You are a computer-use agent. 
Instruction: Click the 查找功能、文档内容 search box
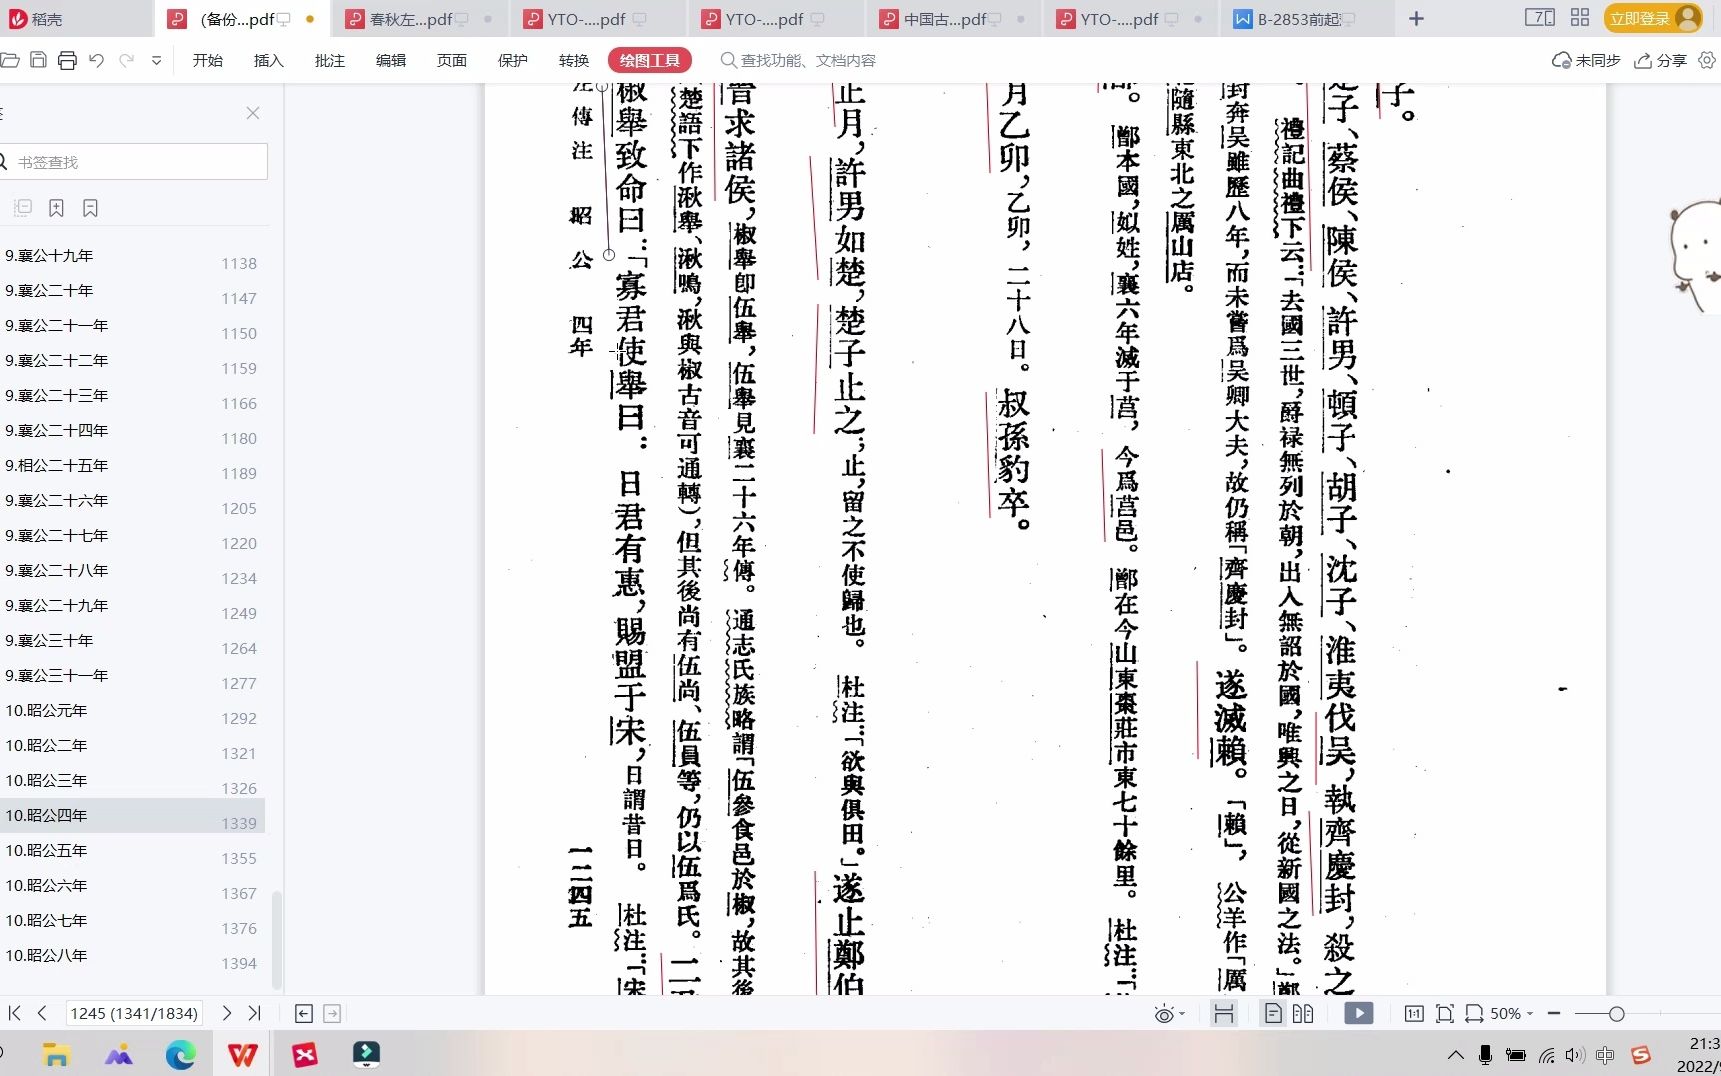[x=798, y=61]
